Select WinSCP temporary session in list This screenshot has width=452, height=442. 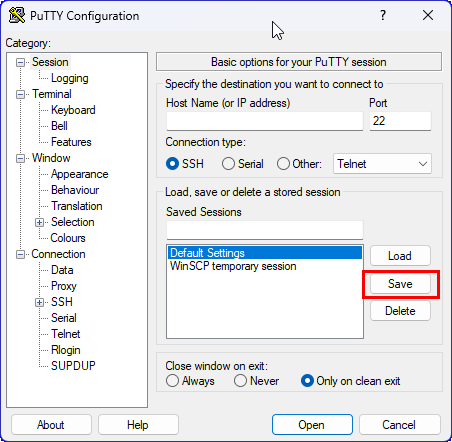(x=233, y=266)
